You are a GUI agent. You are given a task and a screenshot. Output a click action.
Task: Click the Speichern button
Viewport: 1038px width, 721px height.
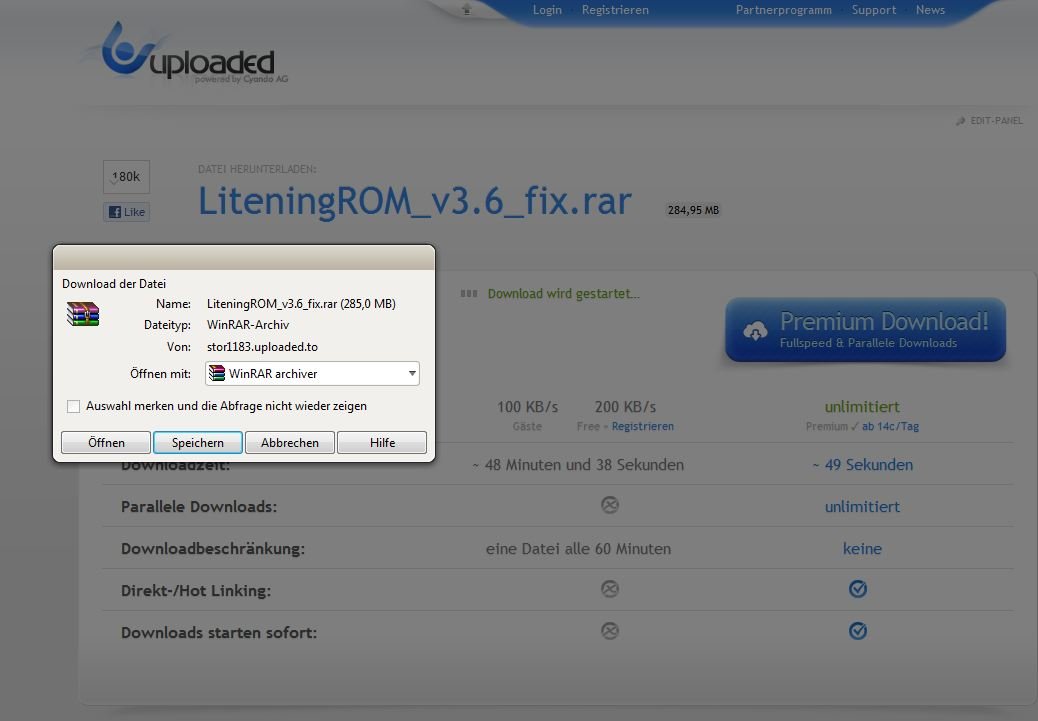point(198,442)
